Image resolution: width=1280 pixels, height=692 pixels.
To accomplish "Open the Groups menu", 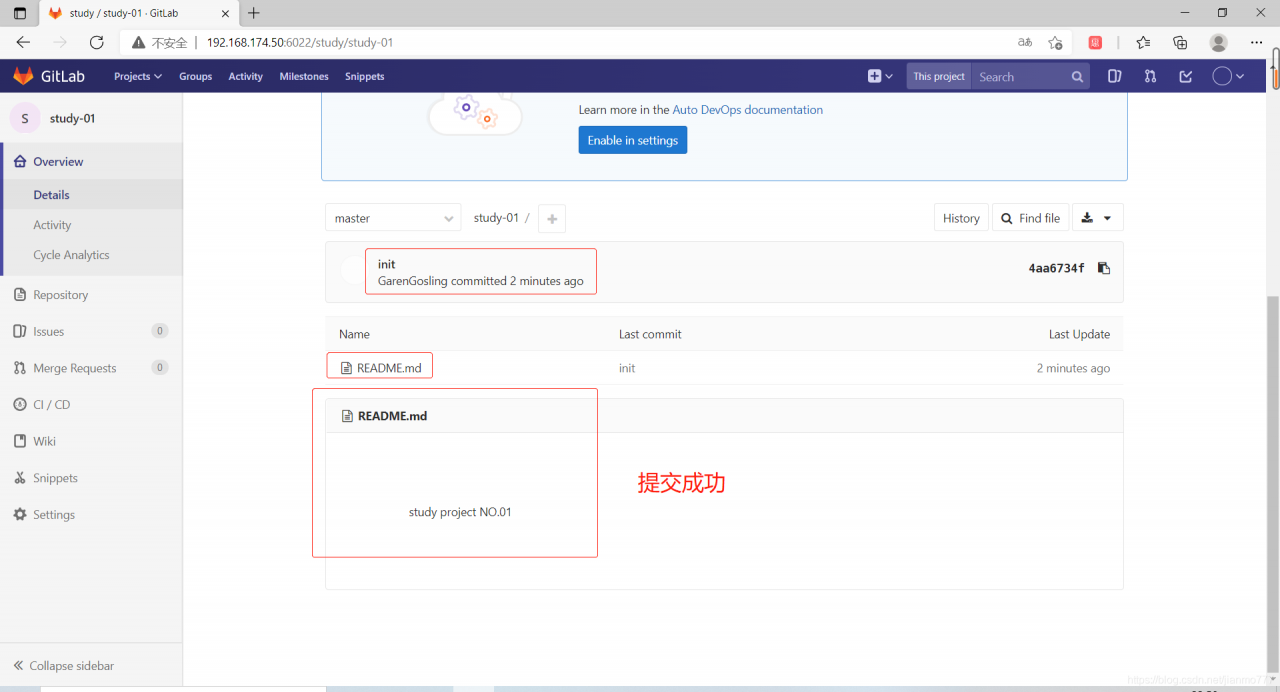I will [x=195, y=76].
